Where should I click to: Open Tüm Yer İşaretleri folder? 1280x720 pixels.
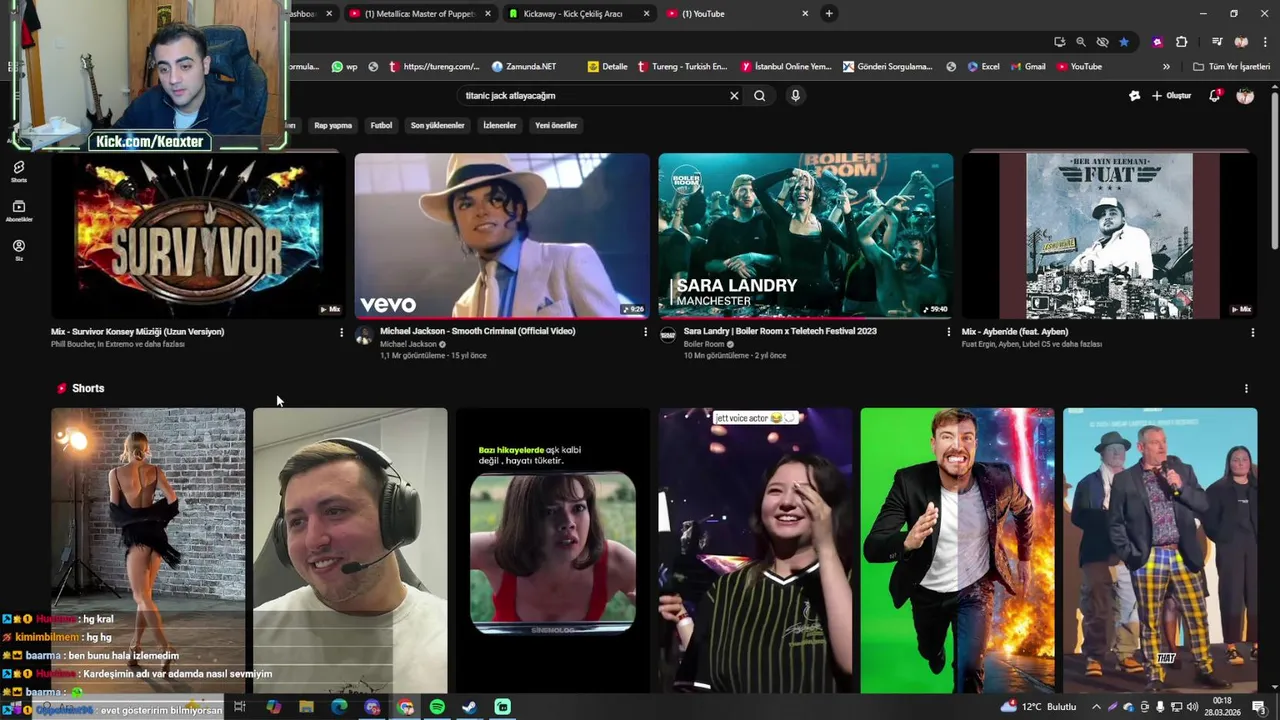tap(1231, 67)
